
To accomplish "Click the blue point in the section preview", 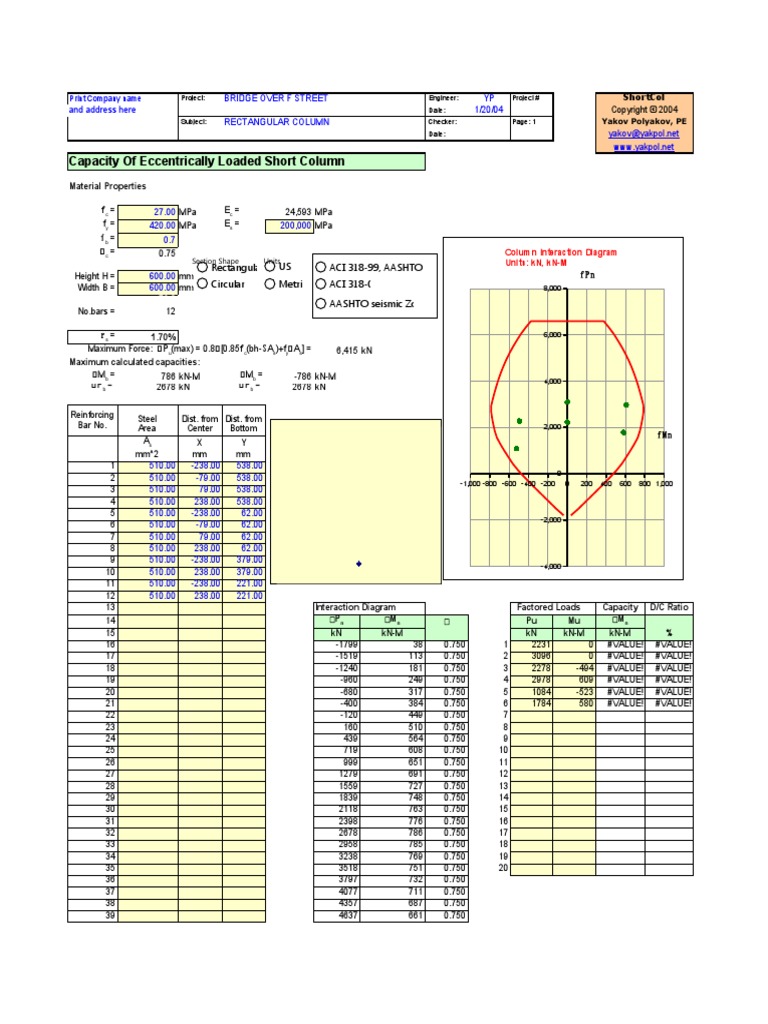I will click(x=359, y=564).
